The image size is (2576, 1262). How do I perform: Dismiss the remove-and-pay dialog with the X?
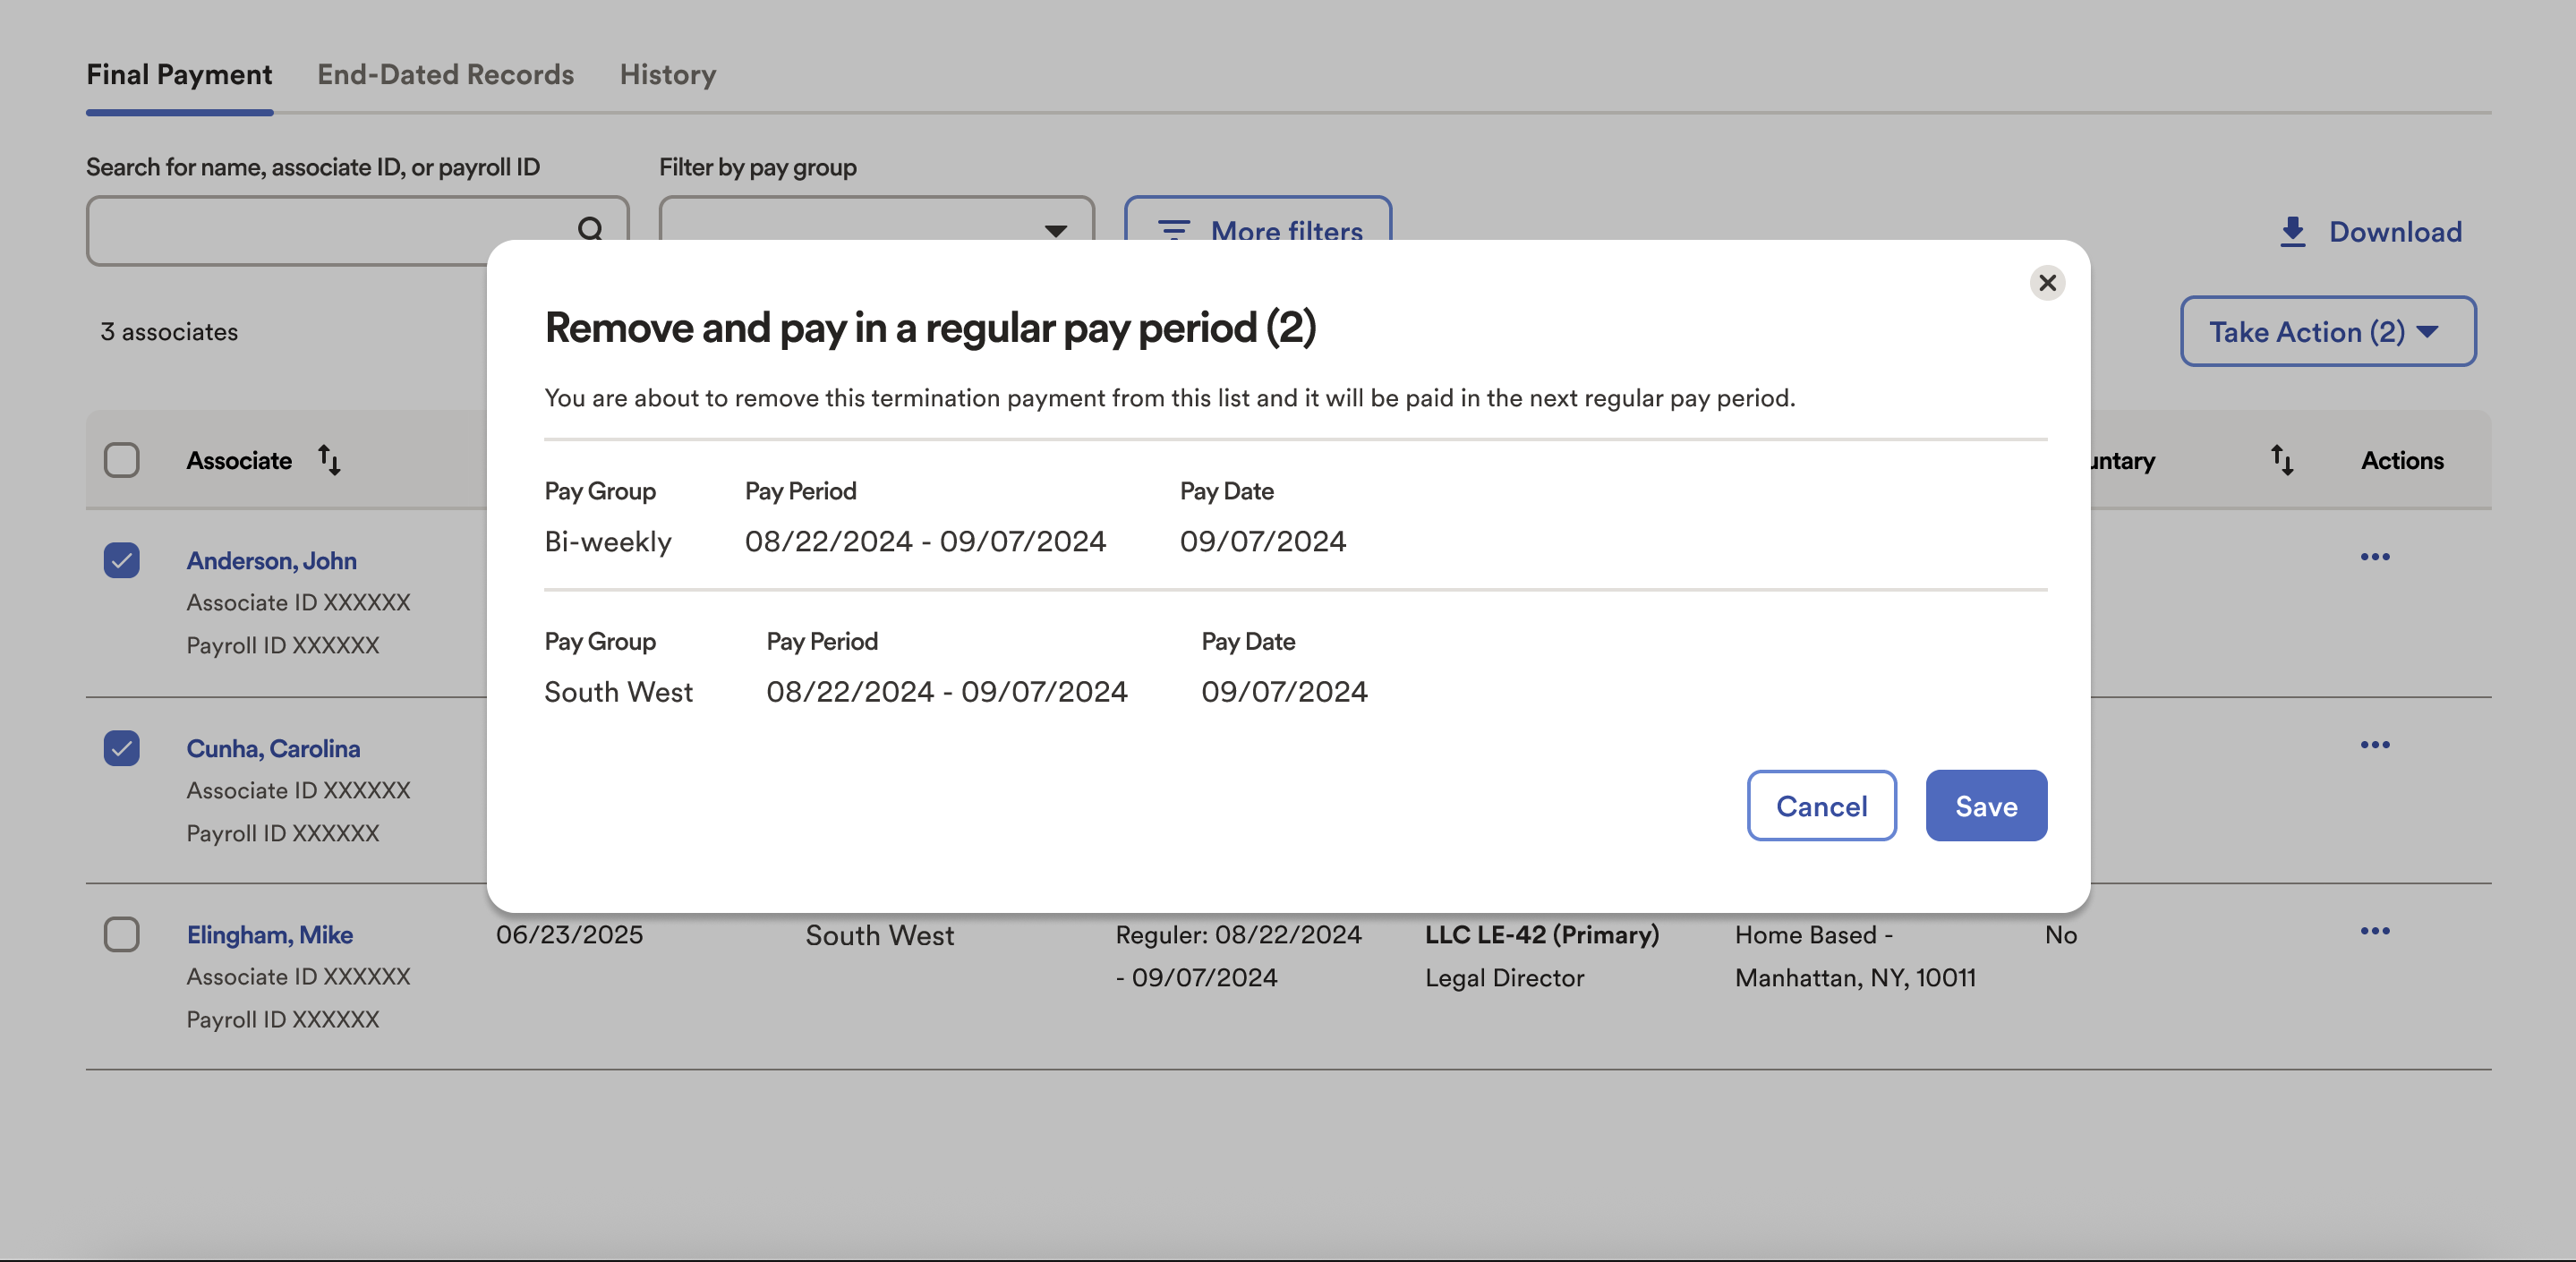tap(2047, 283)
